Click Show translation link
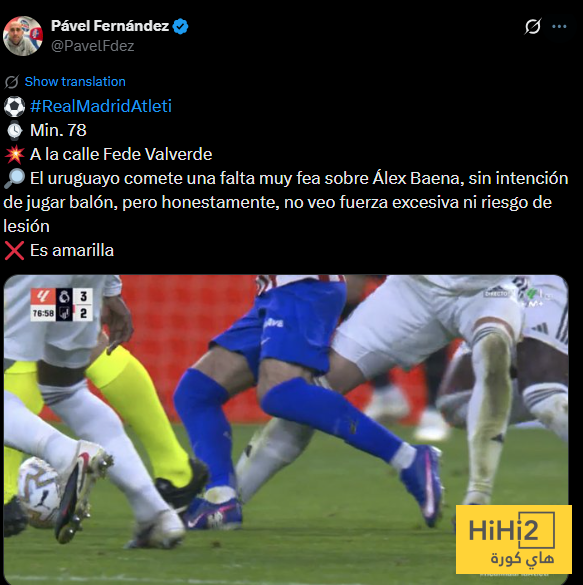This screenshot has width=583, height=585. tap(75, 81)
